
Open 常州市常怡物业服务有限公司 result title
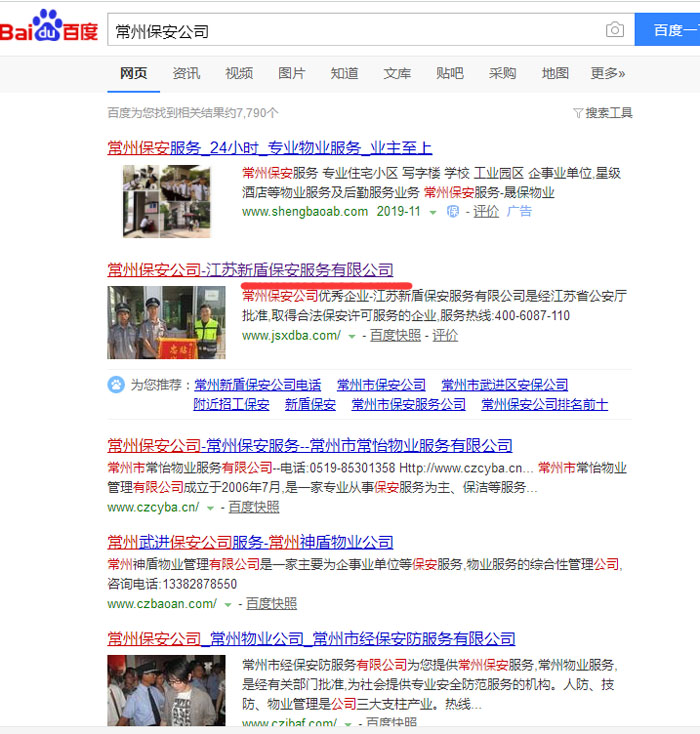coord(310,446)
